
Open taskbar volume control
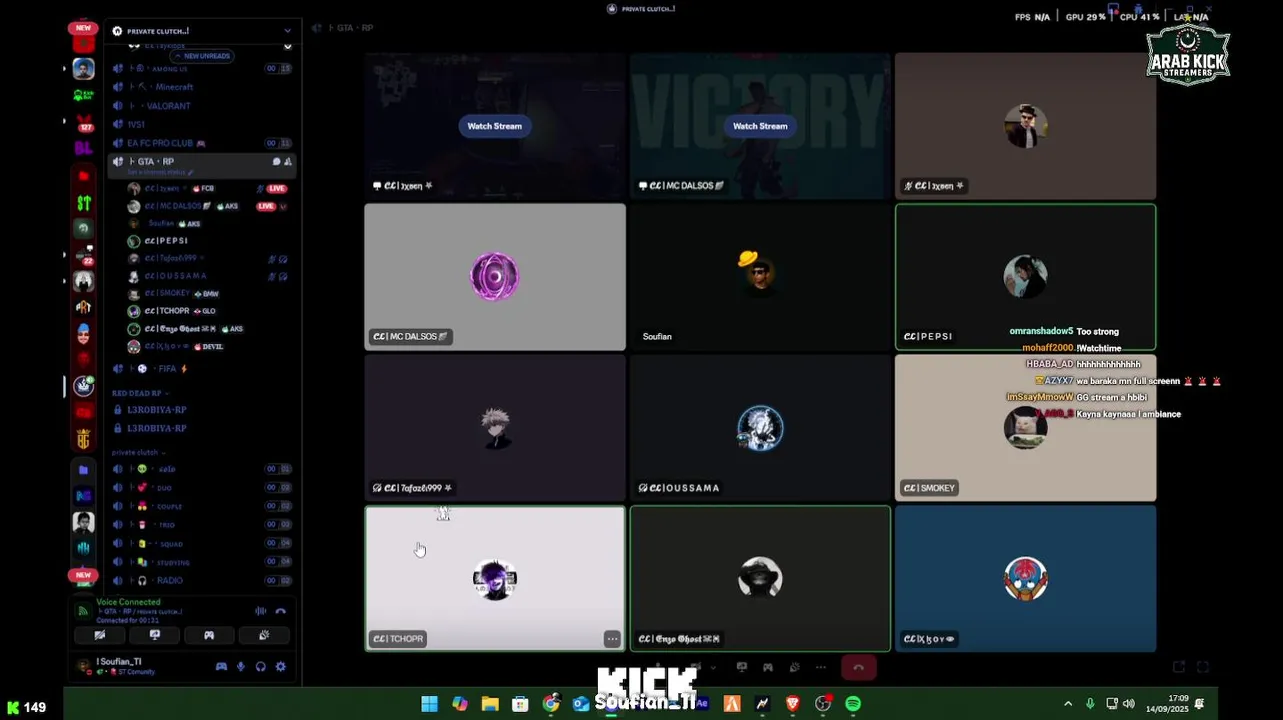[1129, 704]
